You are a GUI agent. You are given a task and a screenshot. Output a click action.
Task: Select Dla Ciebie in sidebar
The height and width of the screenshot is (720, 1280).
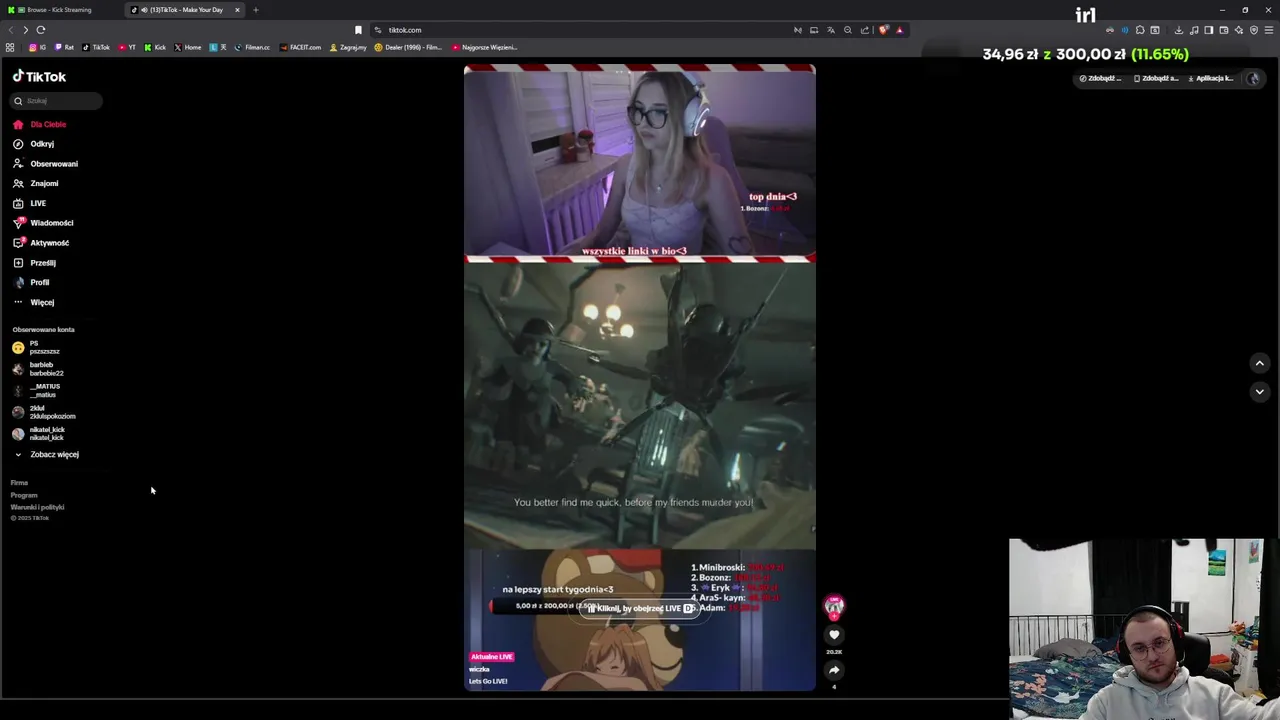pyautogui.click(x=40, y=124)
